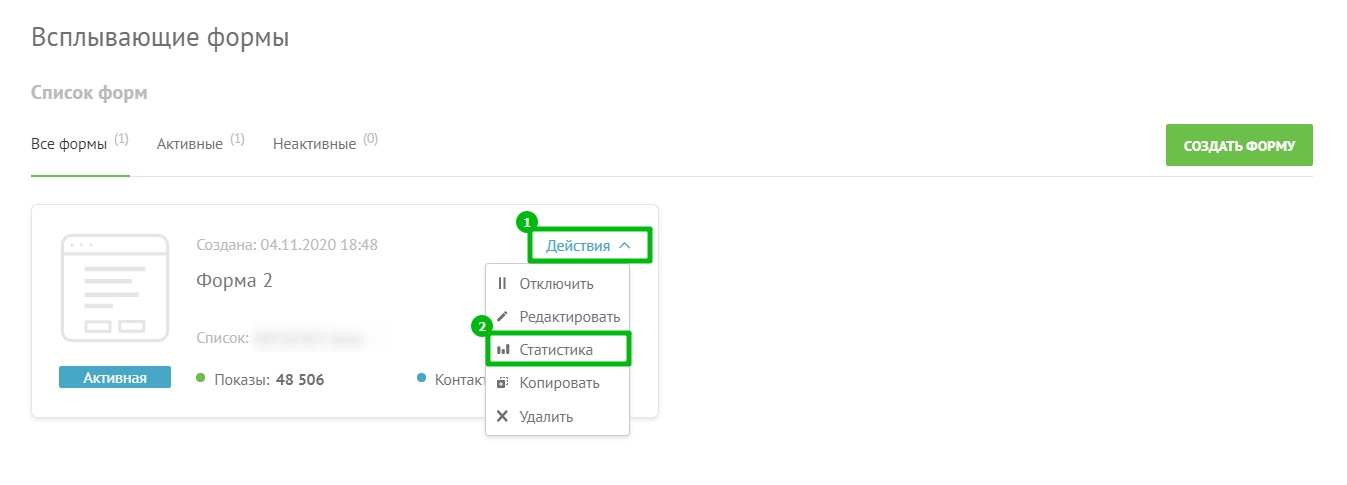This screenshot has height=485, width=1347.
Task: Click the pencil icon beside Редактировать
Action: click(503, 316)
